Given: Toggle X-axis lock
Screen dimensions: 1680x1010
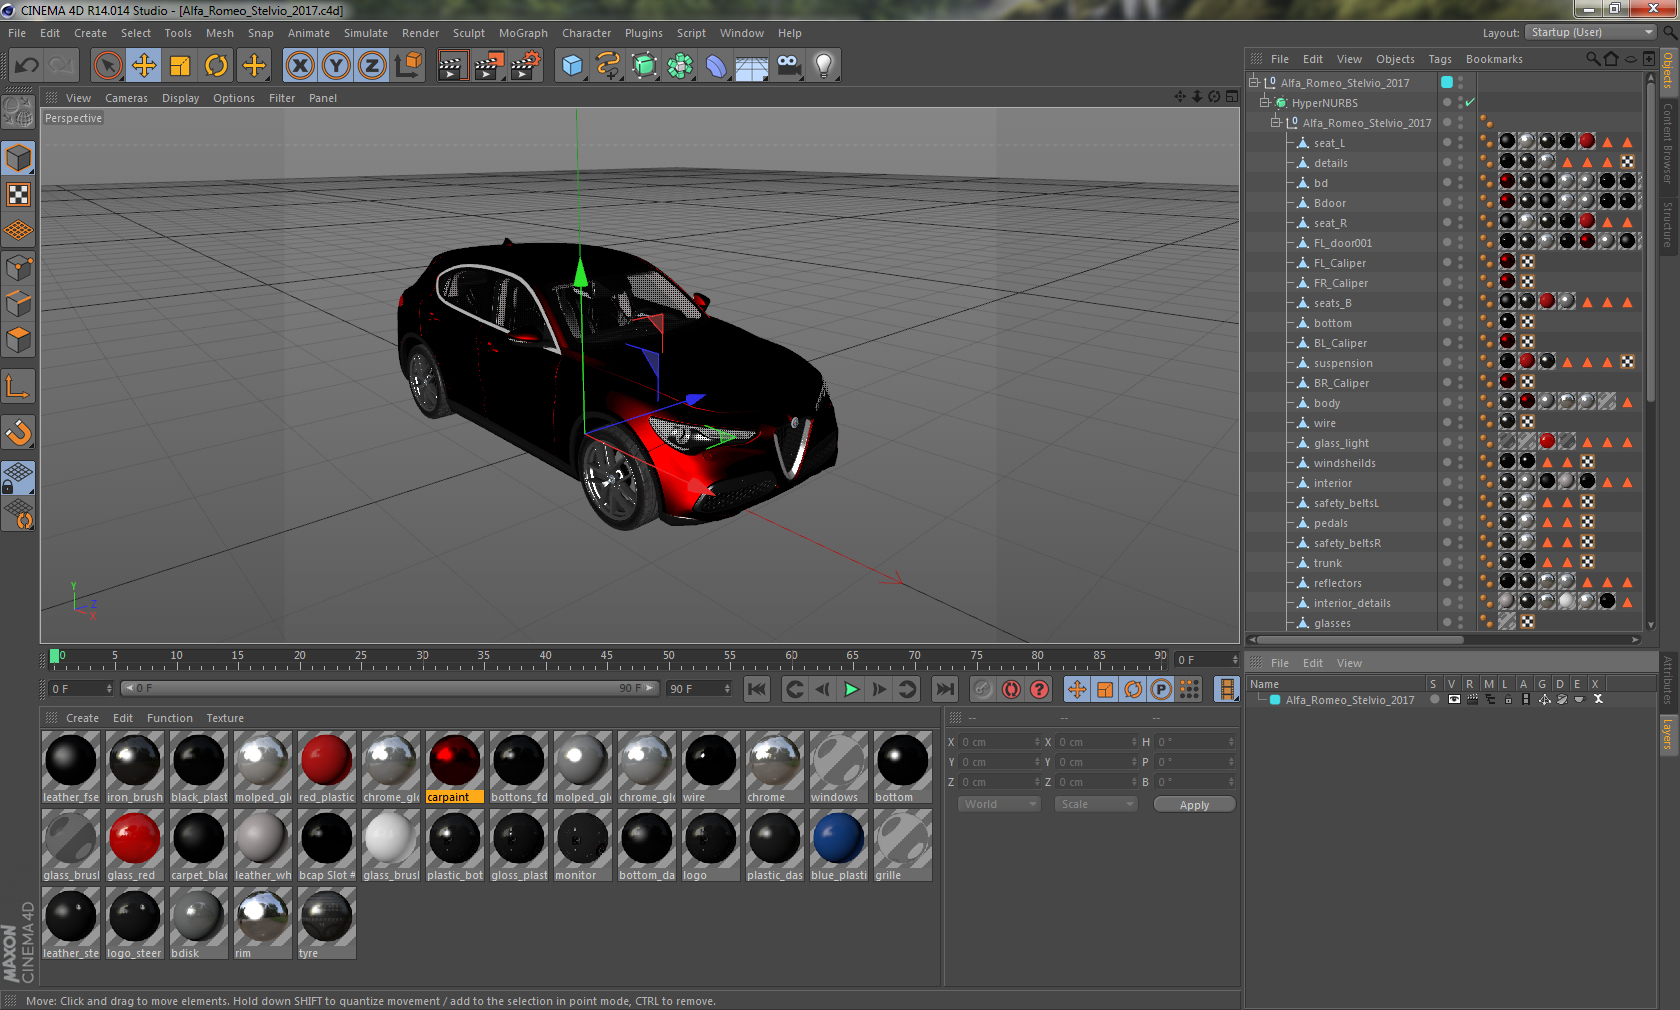Looking at the screenshot, I should [x=299, y=66].
